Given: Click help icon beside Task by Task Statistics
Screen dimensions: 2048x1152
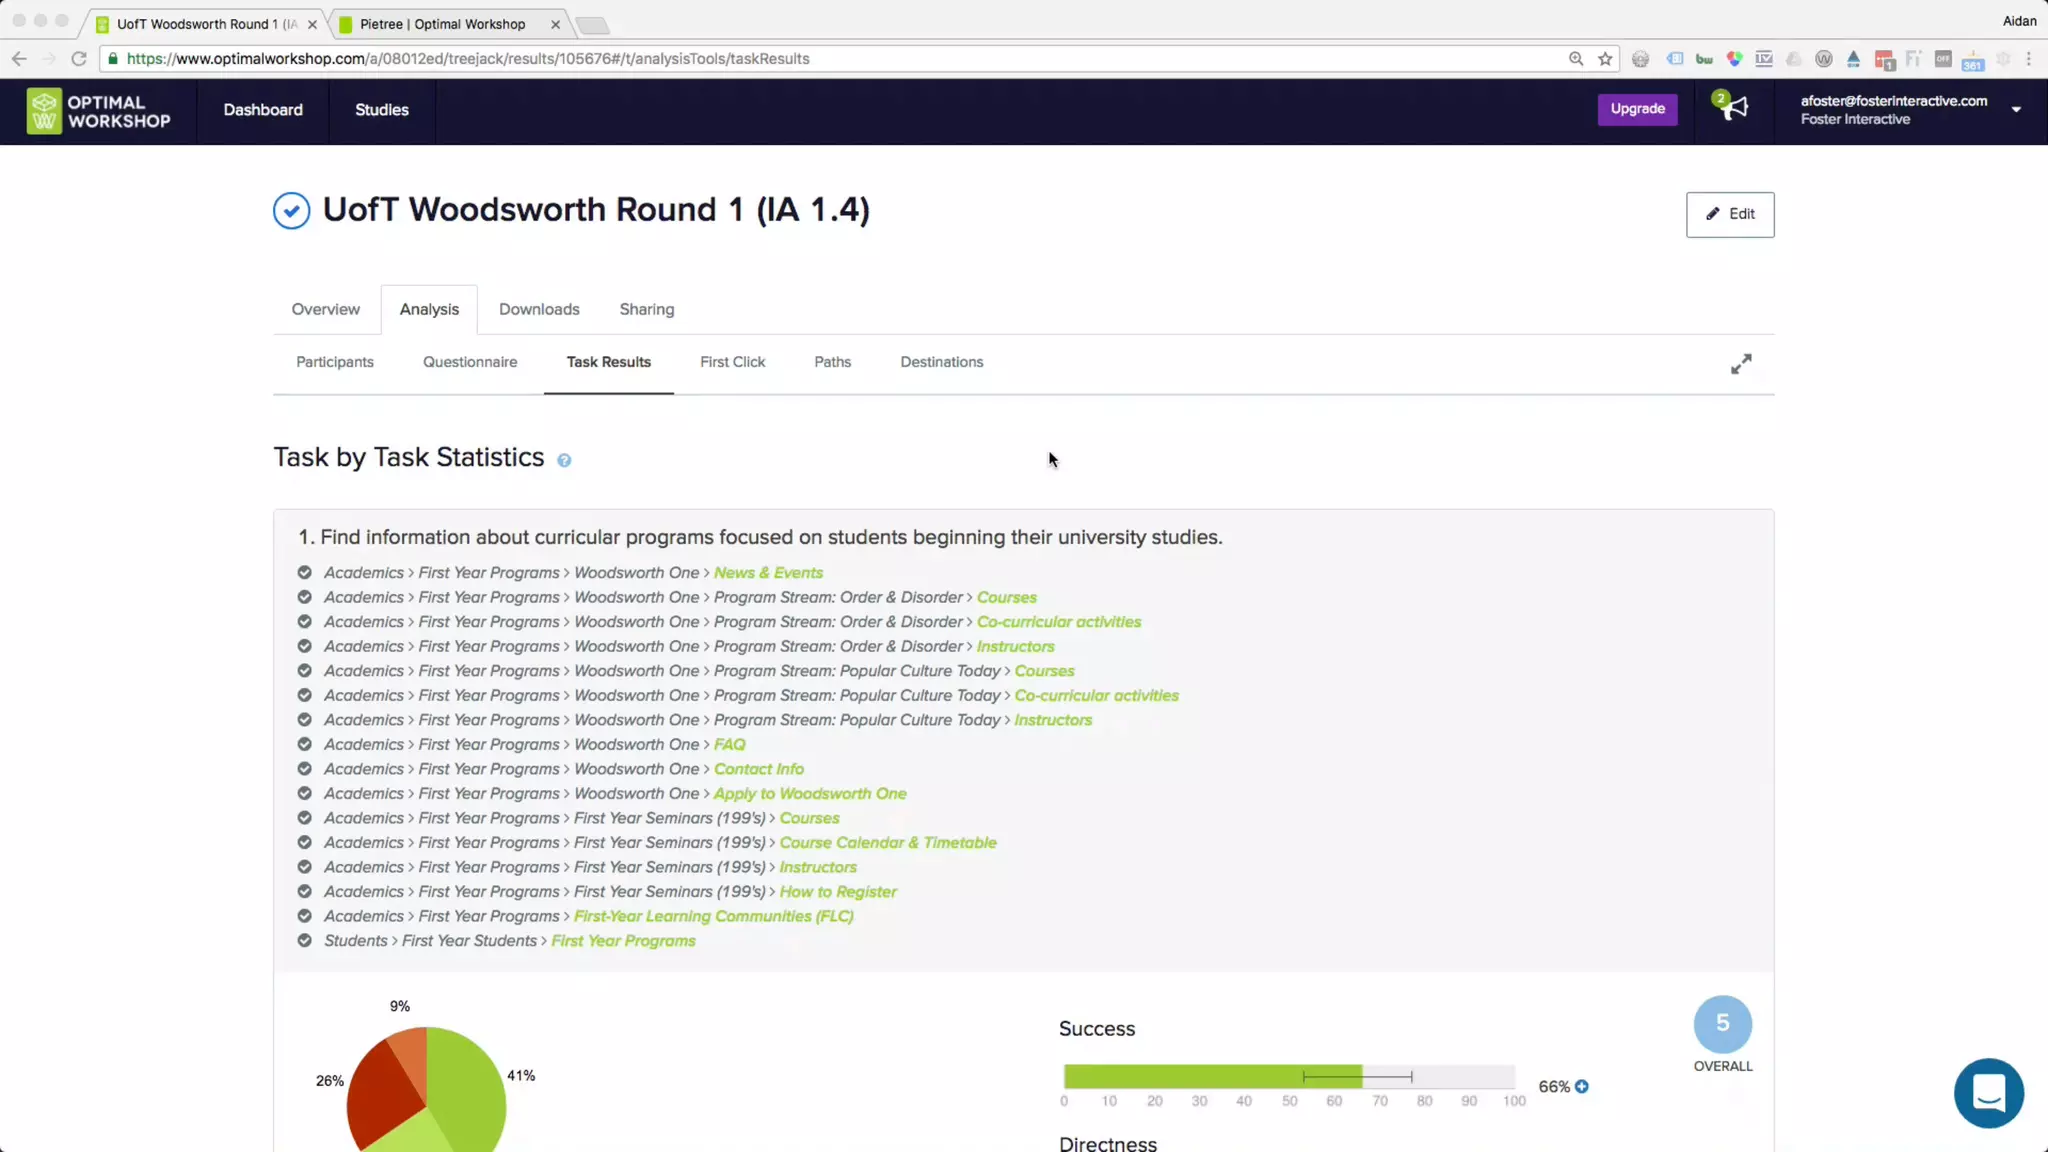Looking at the screenshot, I should pyautogui.click(x=564, y=460).
